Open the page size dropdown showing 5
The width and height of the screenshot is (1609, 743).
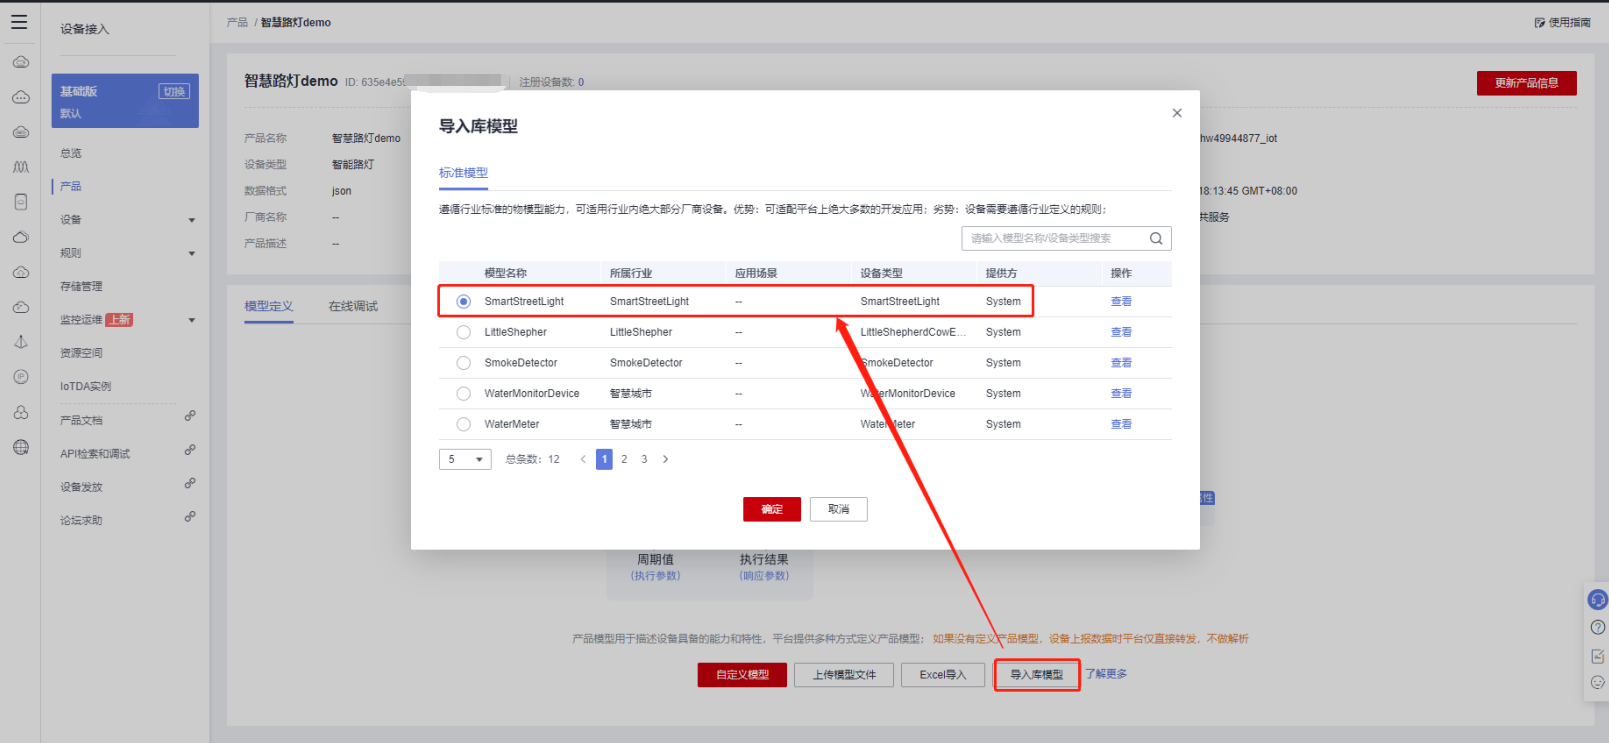(465, 459)
